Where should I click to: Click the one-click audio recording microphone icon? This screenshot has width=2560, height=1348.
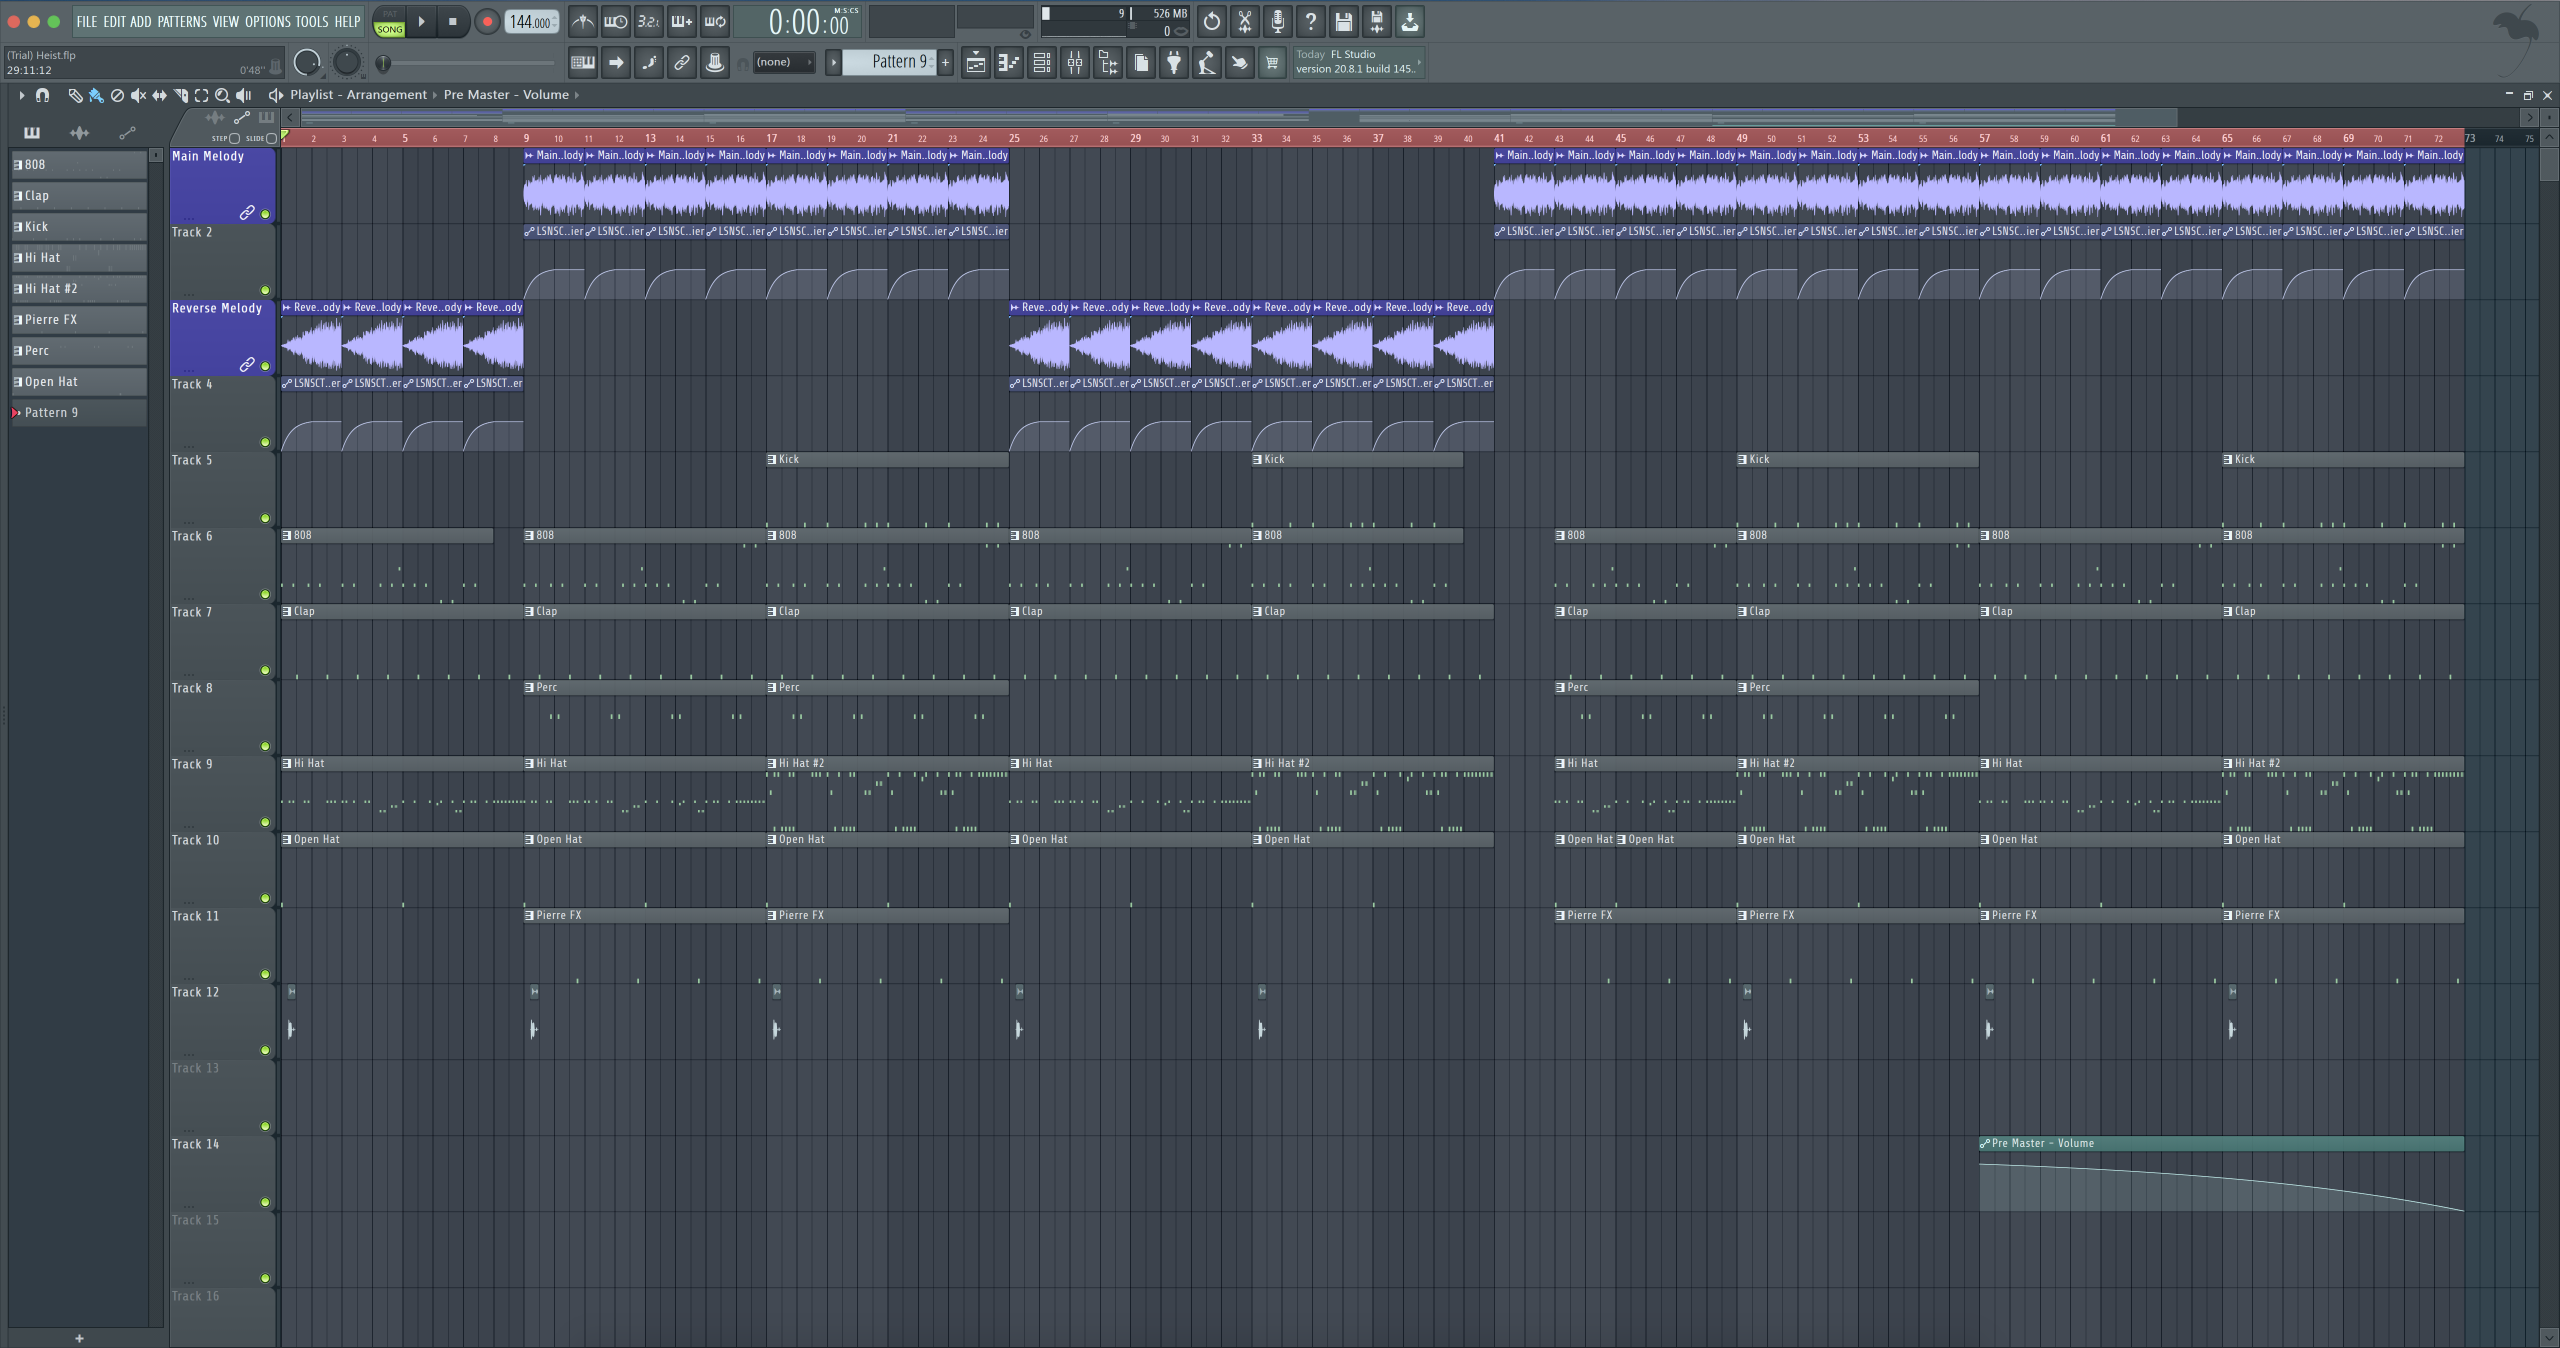pos(1277,21)
